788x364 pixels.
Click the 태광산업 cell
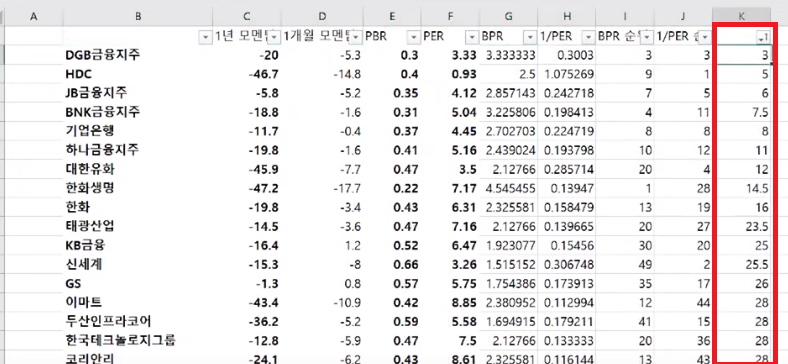tap(138, 226)
